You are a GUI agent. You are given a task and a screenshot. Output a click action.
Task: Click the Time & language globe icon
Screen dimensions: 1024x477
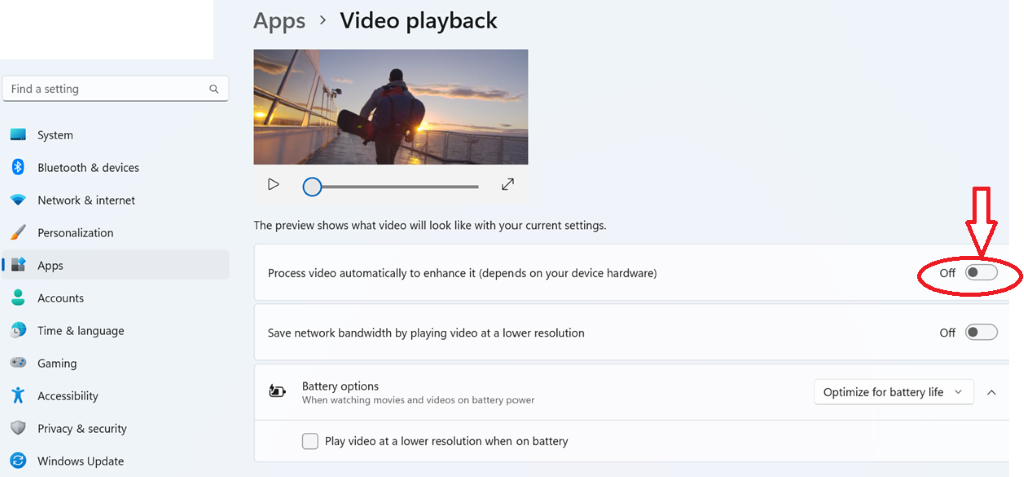click(x=18, y=331)
